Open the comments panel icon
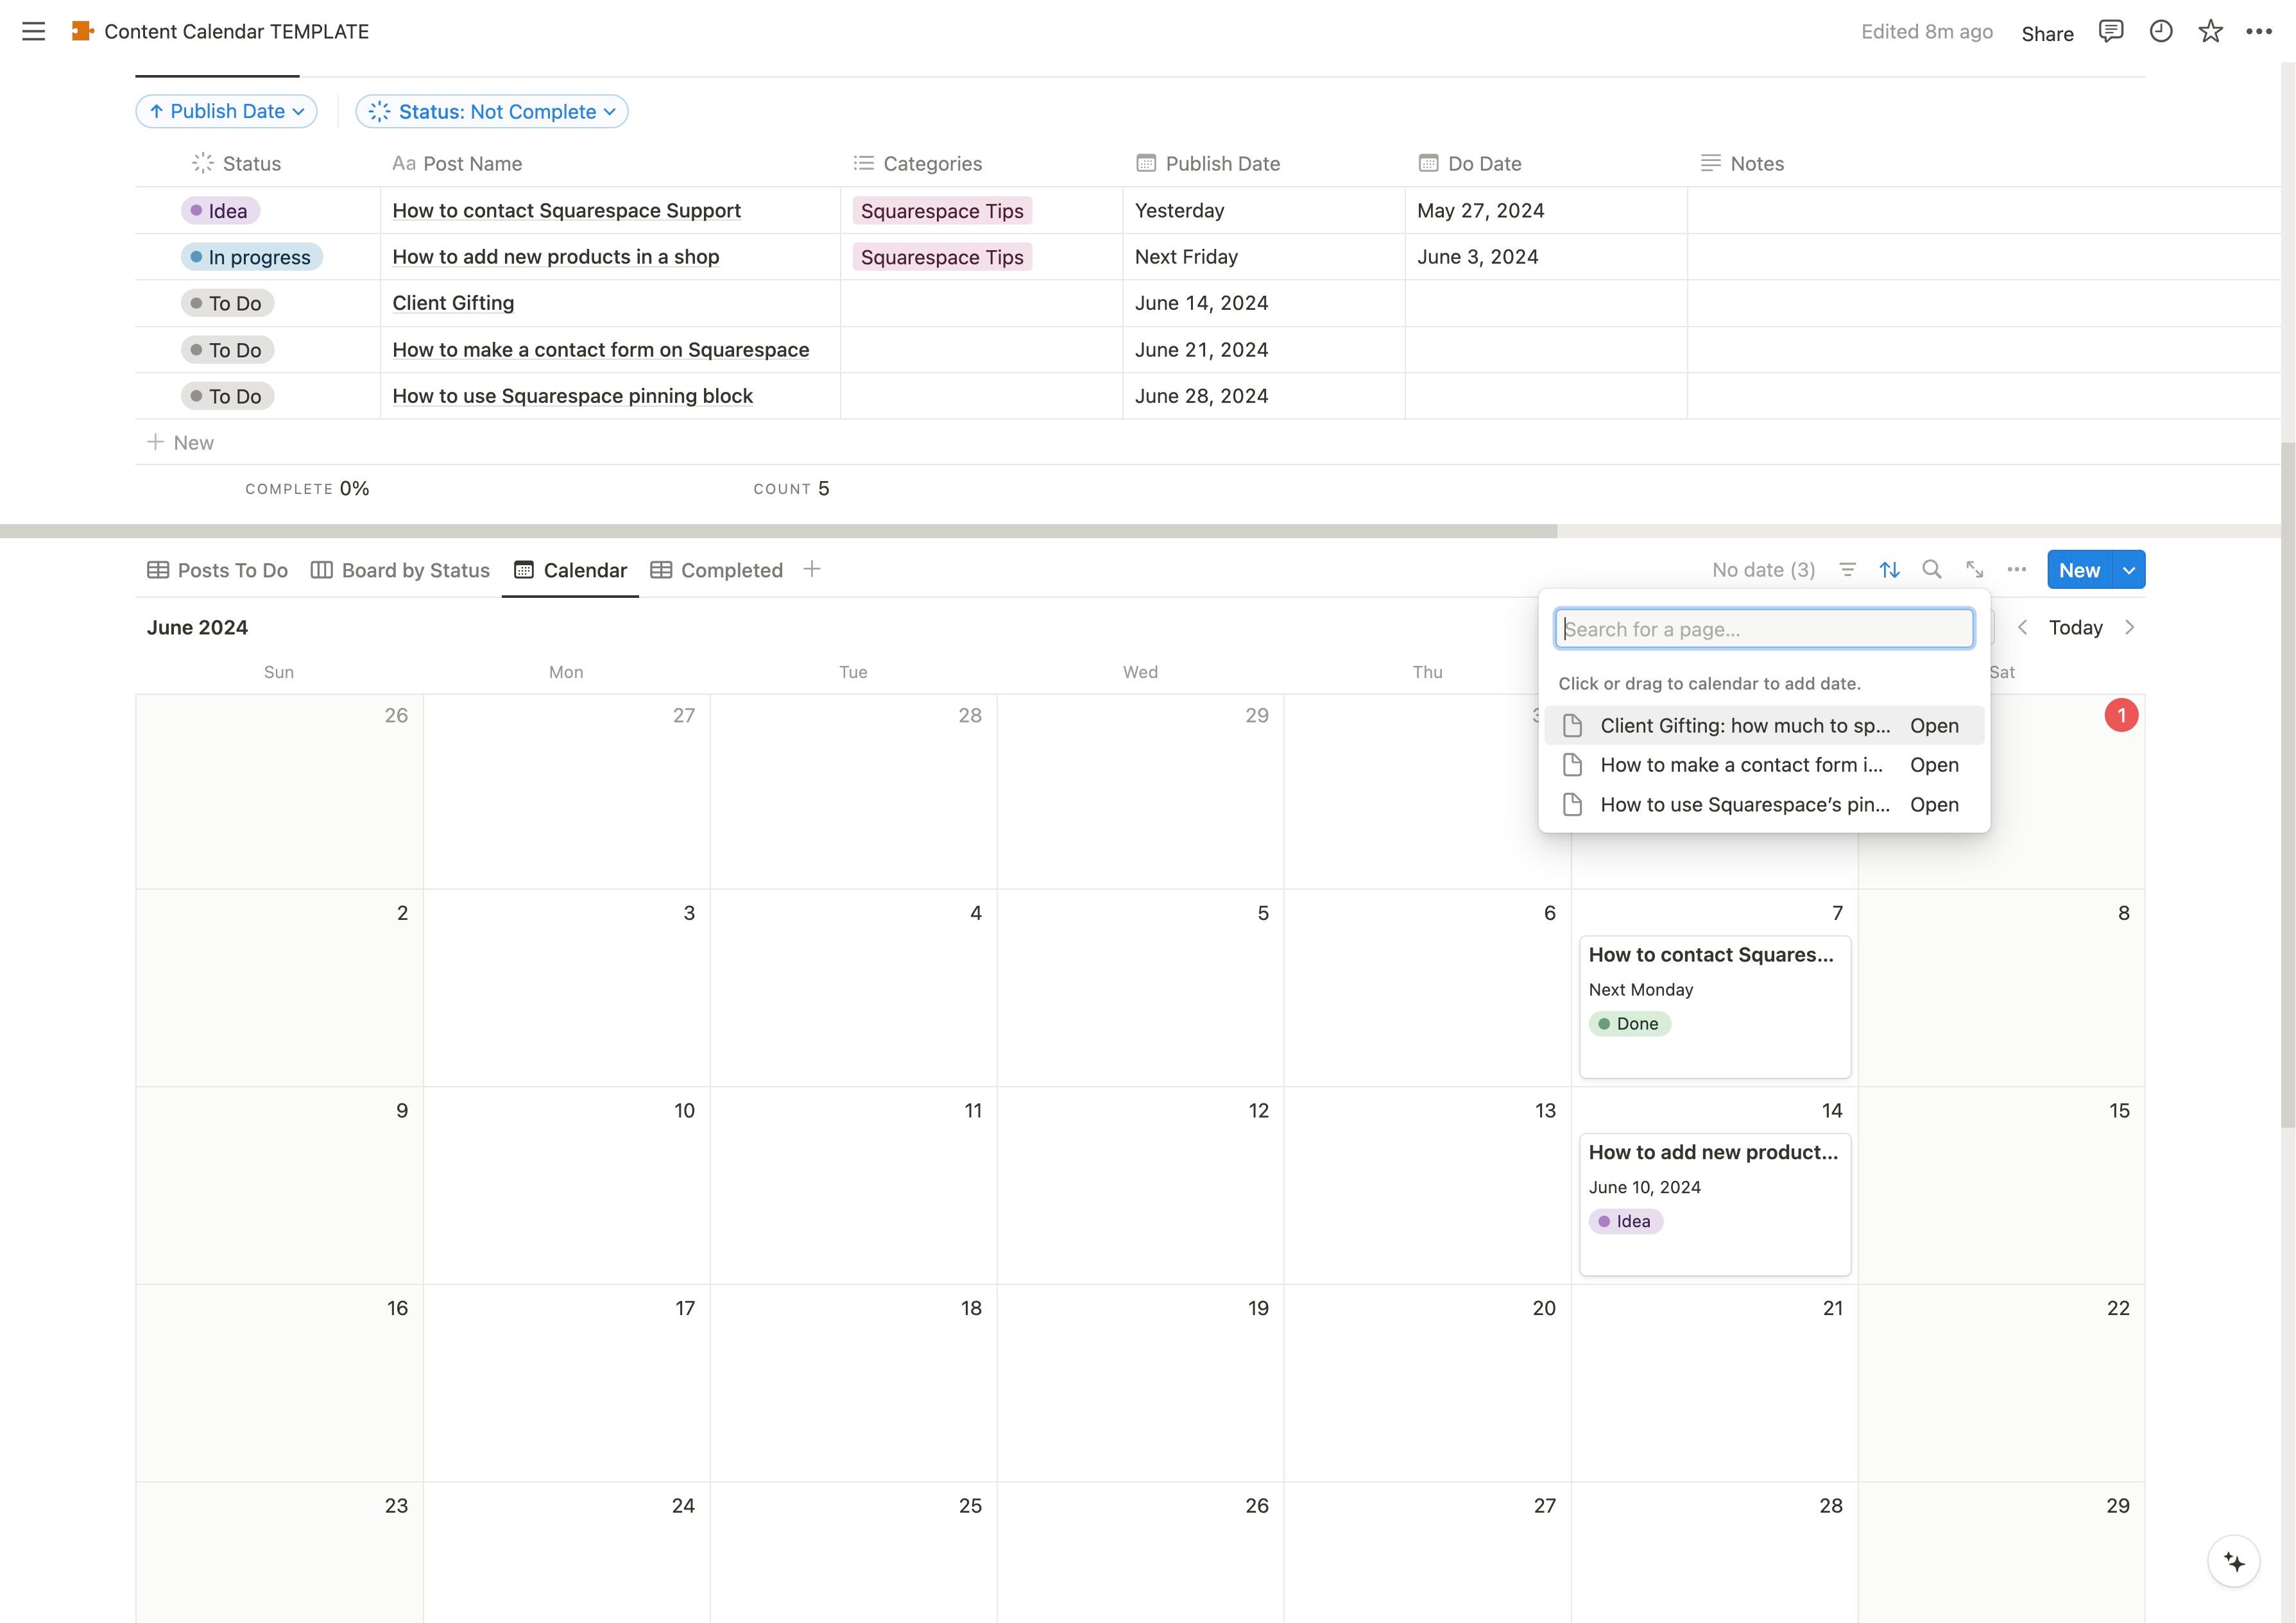 (2110, 31)
